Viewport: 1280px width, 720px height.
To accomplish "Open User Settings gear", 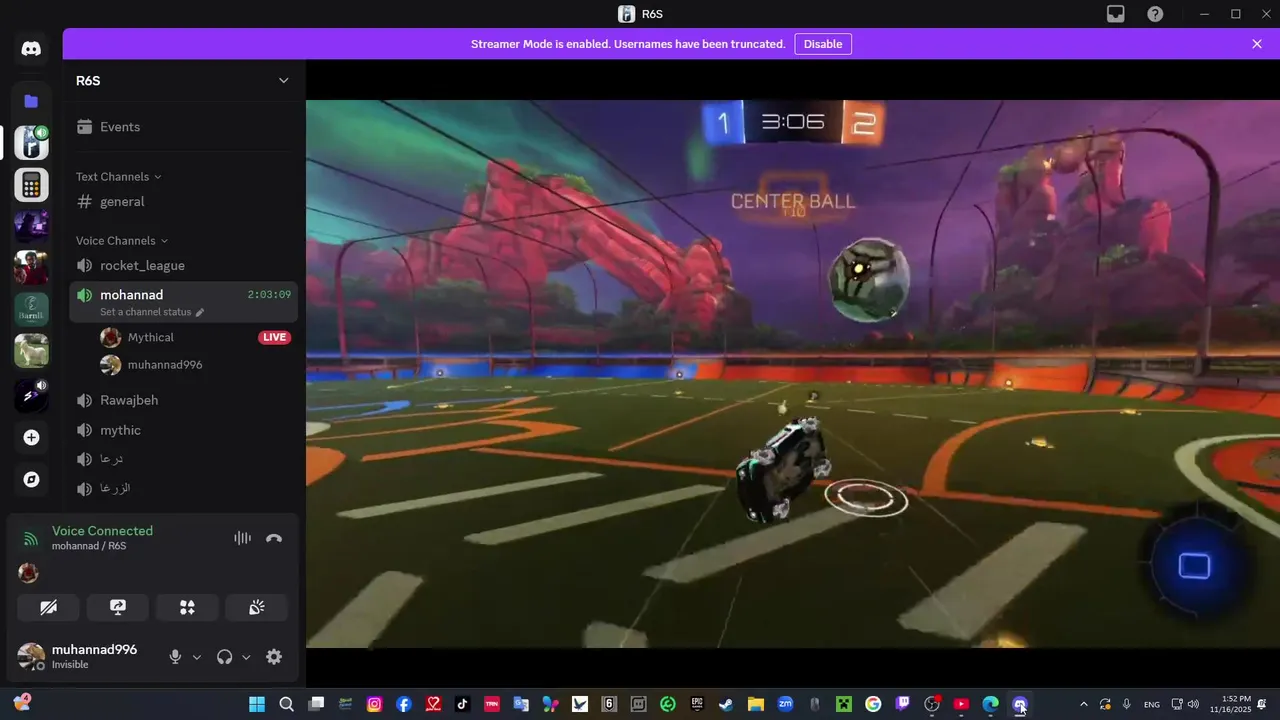I will click(274, 657).
